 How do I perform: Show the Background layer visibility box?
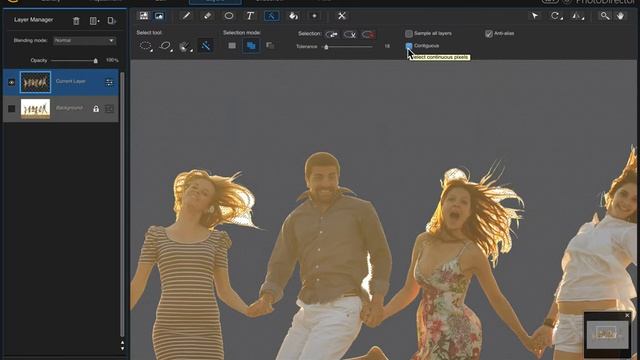click(11, 109)
